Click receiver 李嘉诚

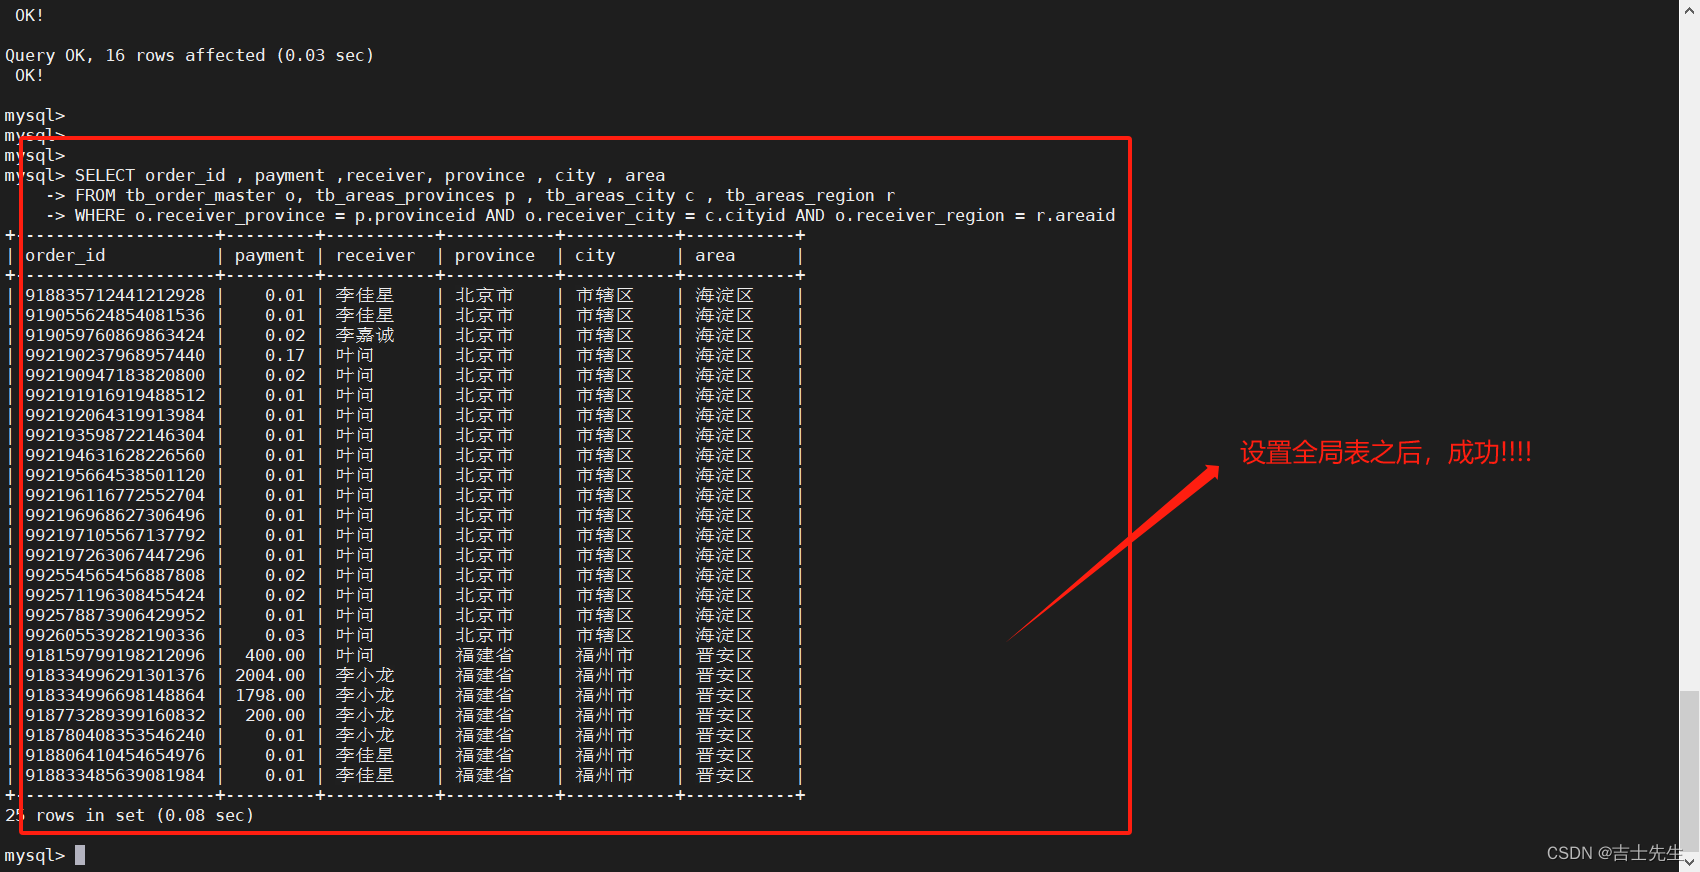(365, 335)
